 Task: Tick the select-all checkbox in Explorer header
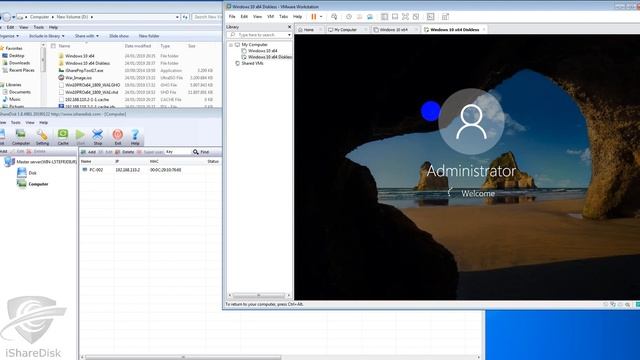[53, 46]
